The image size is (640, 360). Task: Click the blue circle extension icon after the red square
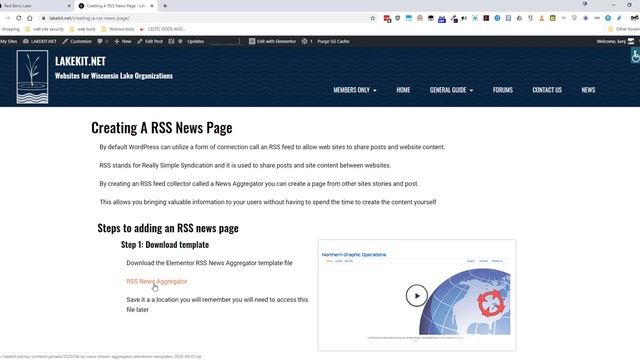click(497, 18)
